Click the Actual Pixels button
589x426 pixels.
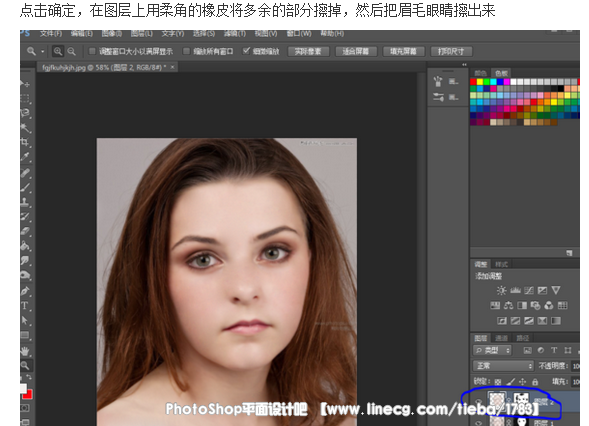[x=308, y=51]
